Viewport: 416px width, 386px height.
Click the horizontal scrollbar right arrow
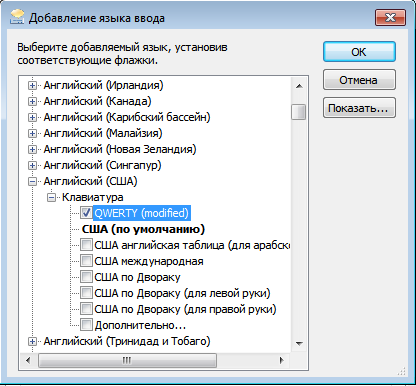282,360
